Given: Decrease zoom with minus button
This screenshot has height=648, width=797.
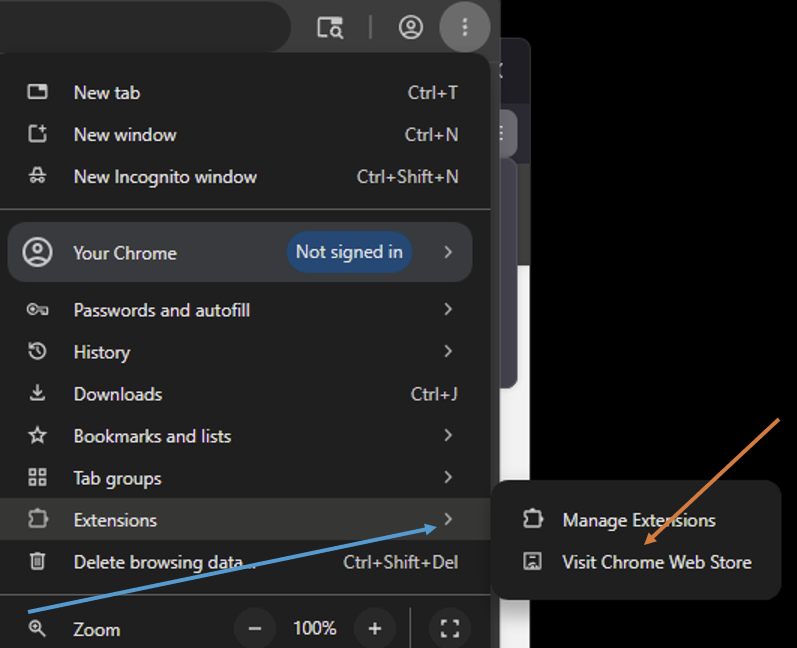Looking at the screenshot, I should pos(255,629).
